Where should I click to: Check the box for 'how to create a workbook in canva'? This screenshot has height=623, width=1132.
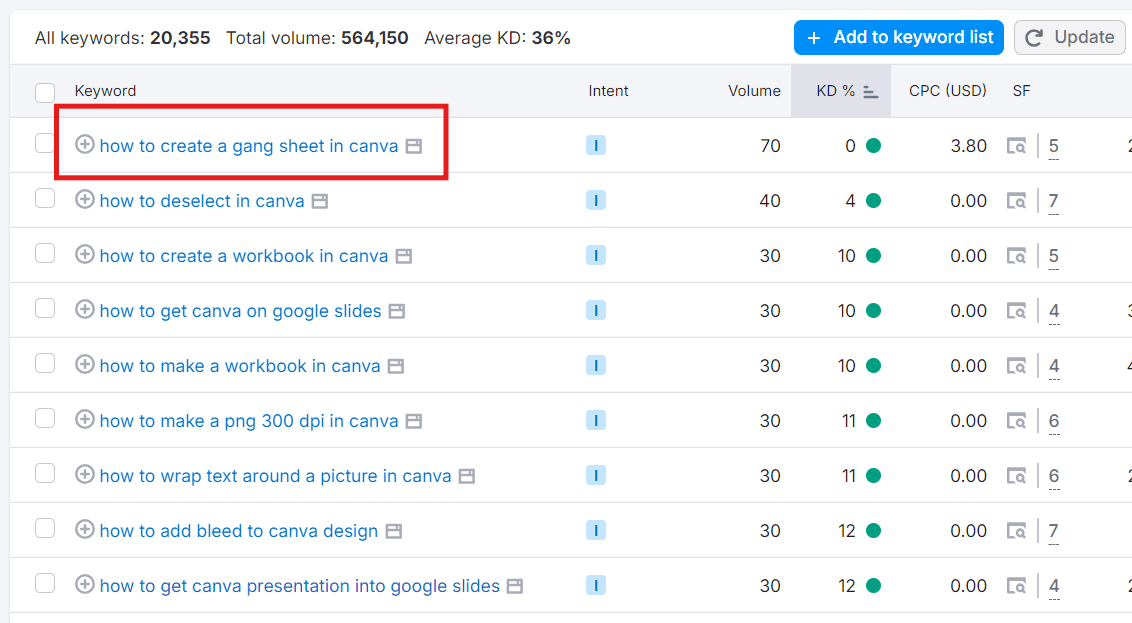tap(45, 253)
